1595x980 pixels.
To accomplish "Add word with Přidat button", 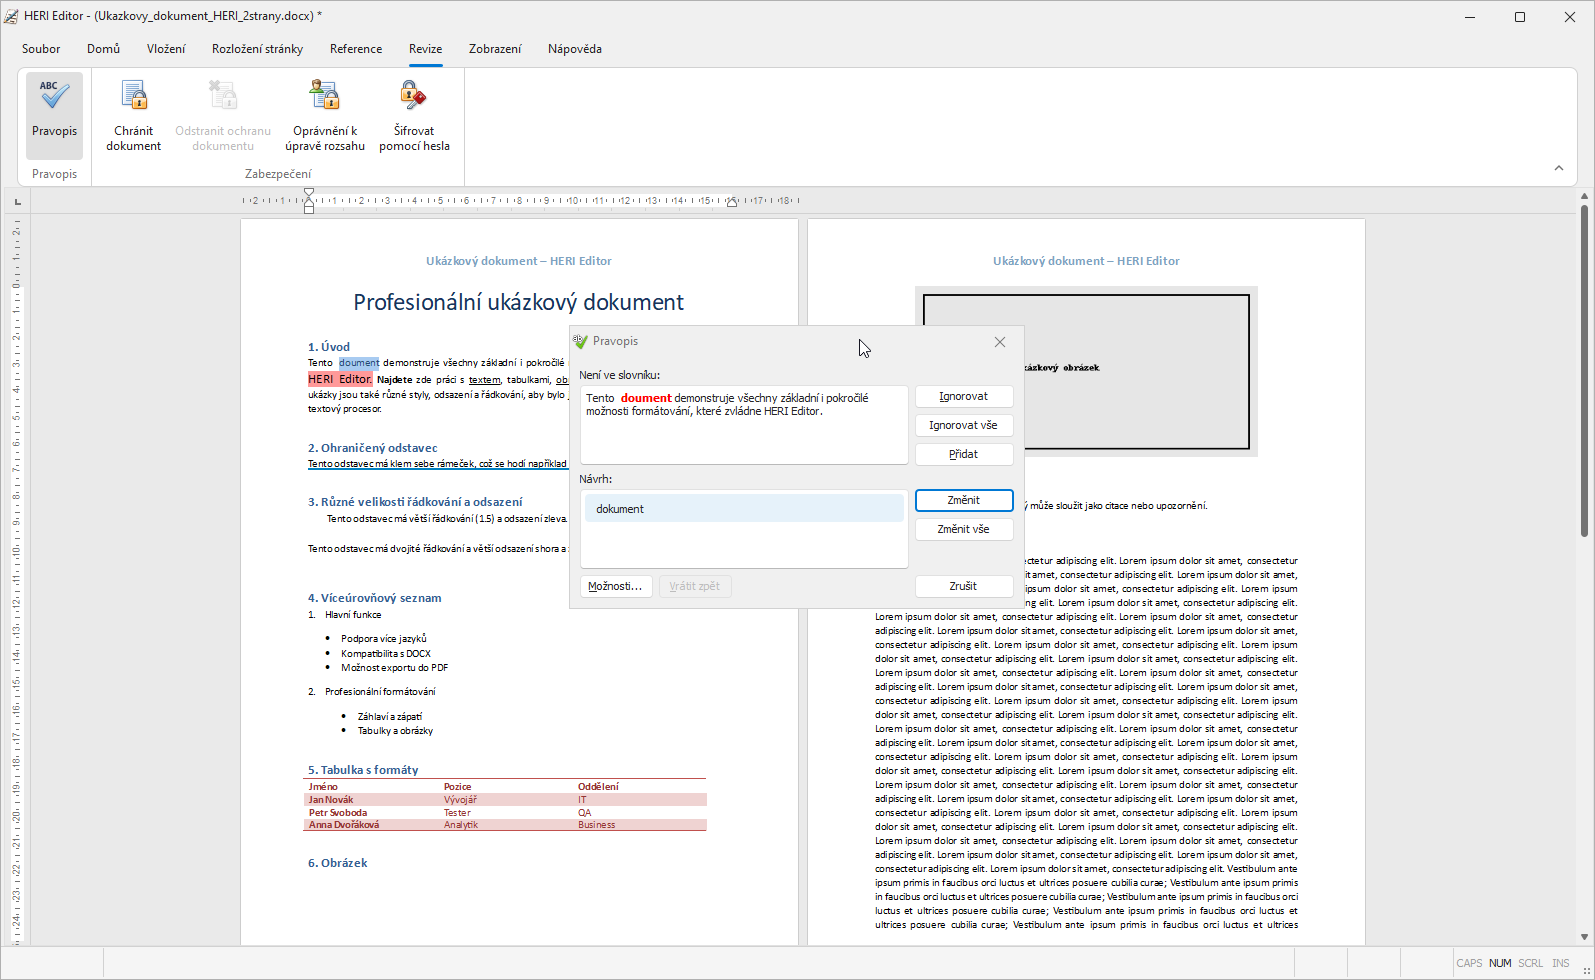I will click(963, 454).
